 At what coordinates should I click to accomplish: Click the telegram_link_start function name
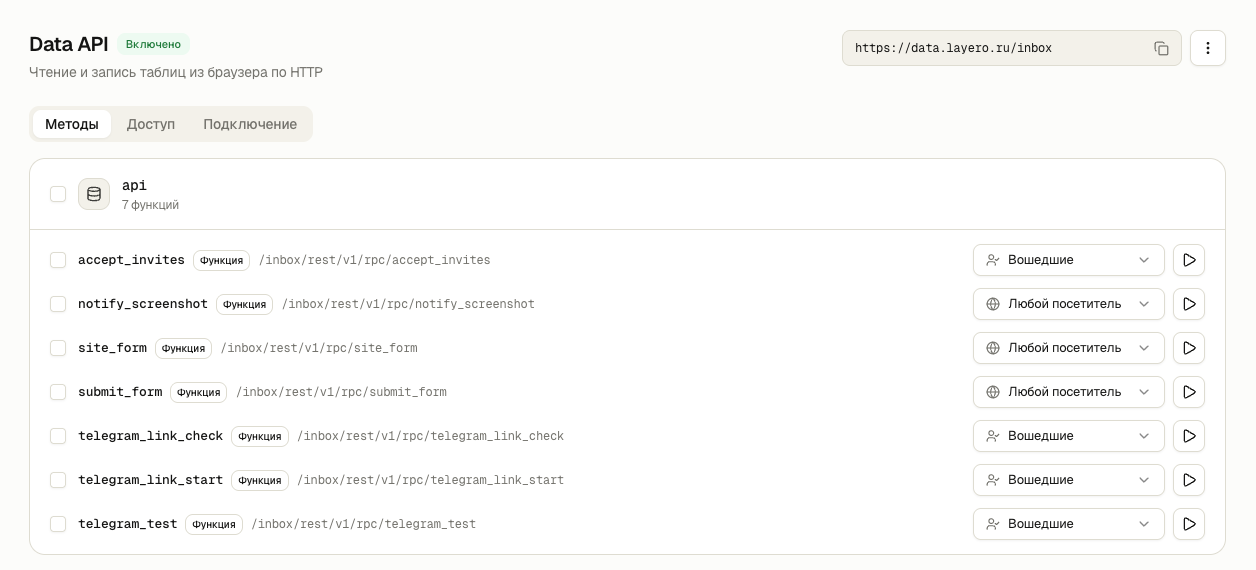pyautogui.click(x=150, y=480)
